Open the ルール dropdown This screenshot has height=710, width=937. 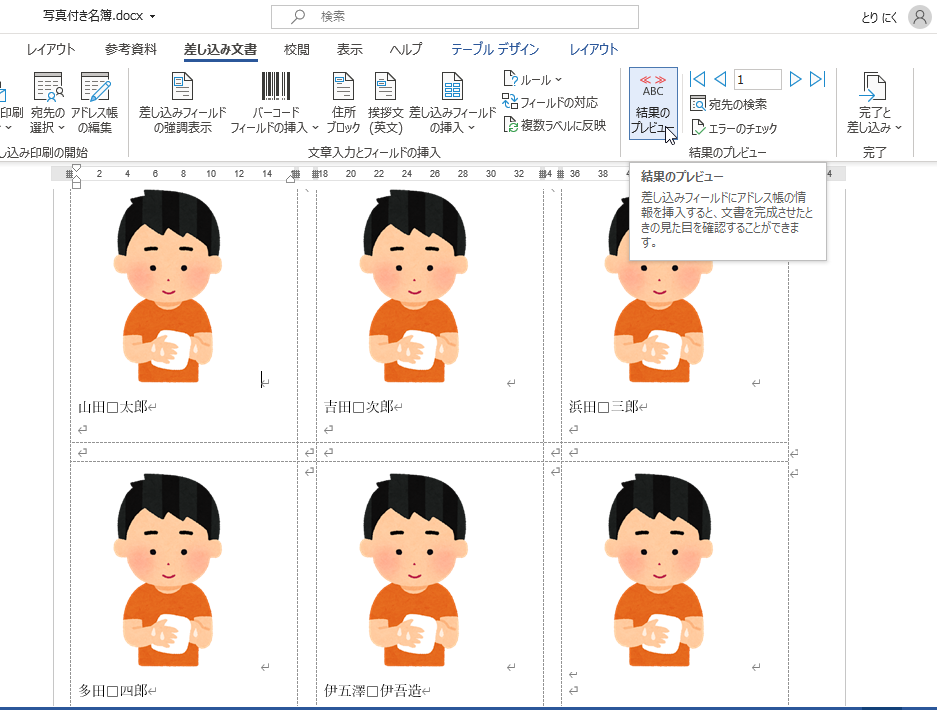[x=536, y=78]
